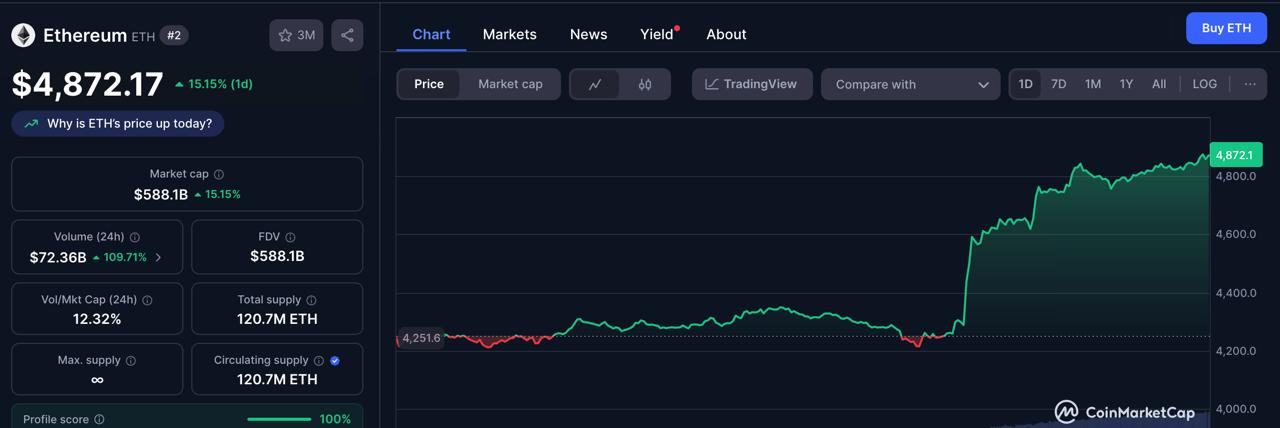Open TradingView chart mode
The height and width of the screenshot is (428, 1280).
coord(751,84)
